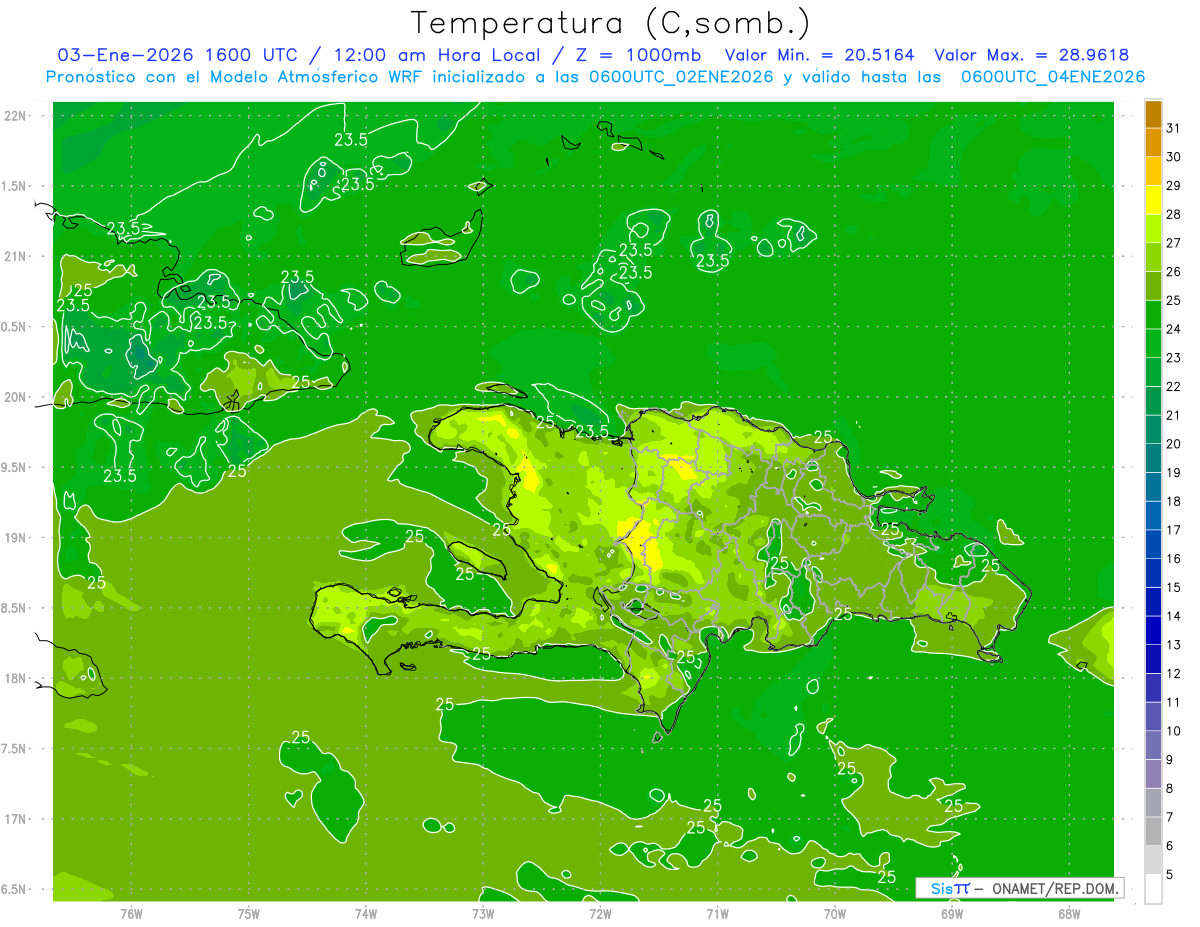This screenshot has width=1200, height=927.
Task: Click the color scale label 29
Action: point(1174,185)
